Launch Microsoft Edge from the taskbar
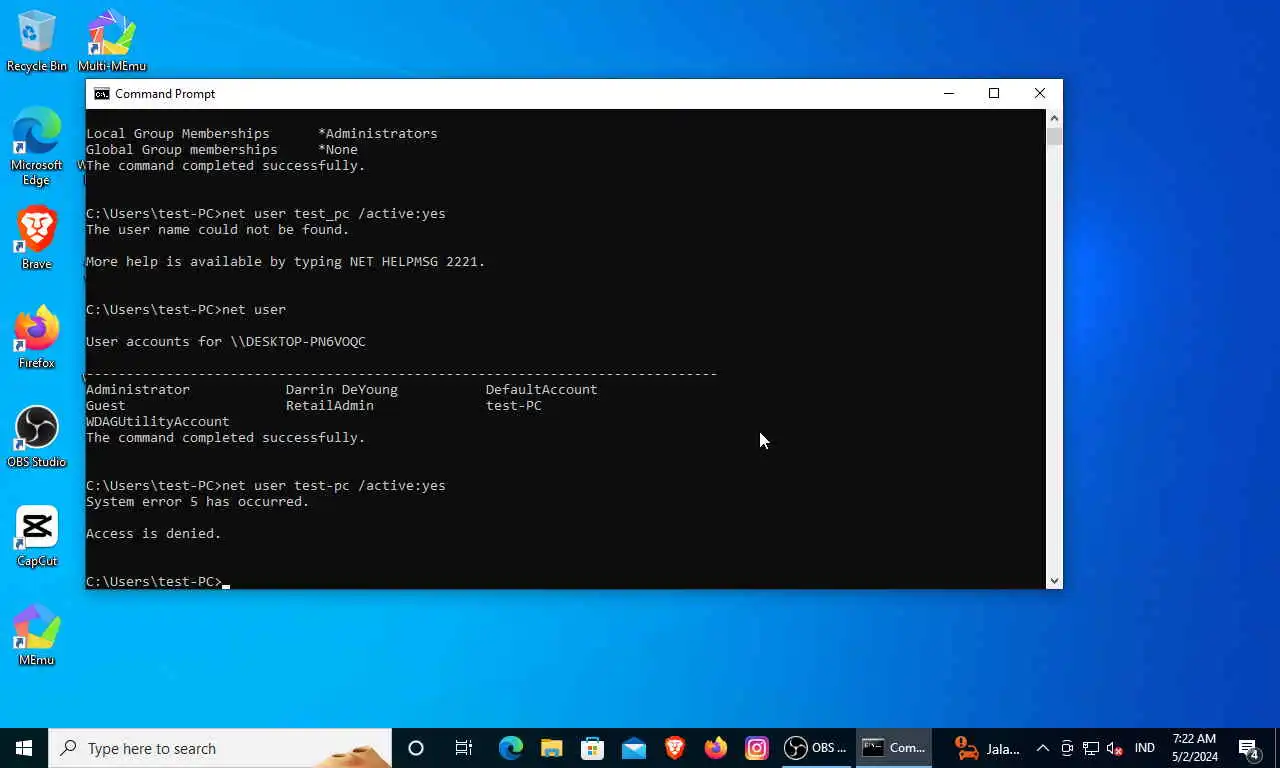The image size is (1280, 768). pos(511,748)
